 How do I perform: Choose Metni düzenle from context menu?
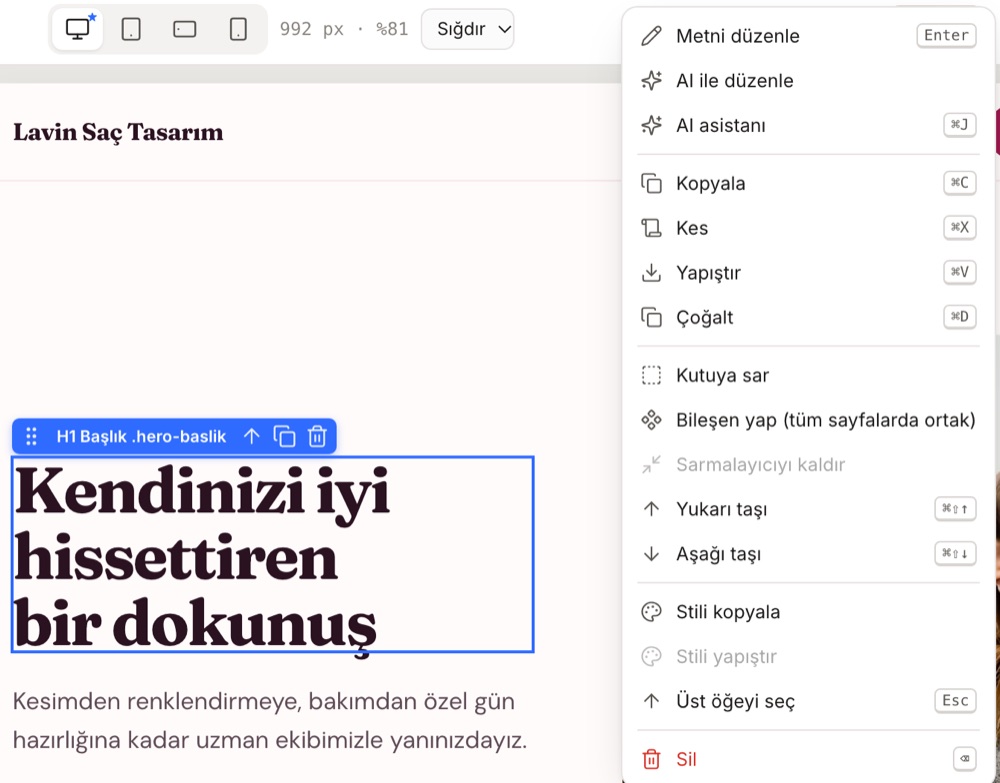tap(808, 36)
